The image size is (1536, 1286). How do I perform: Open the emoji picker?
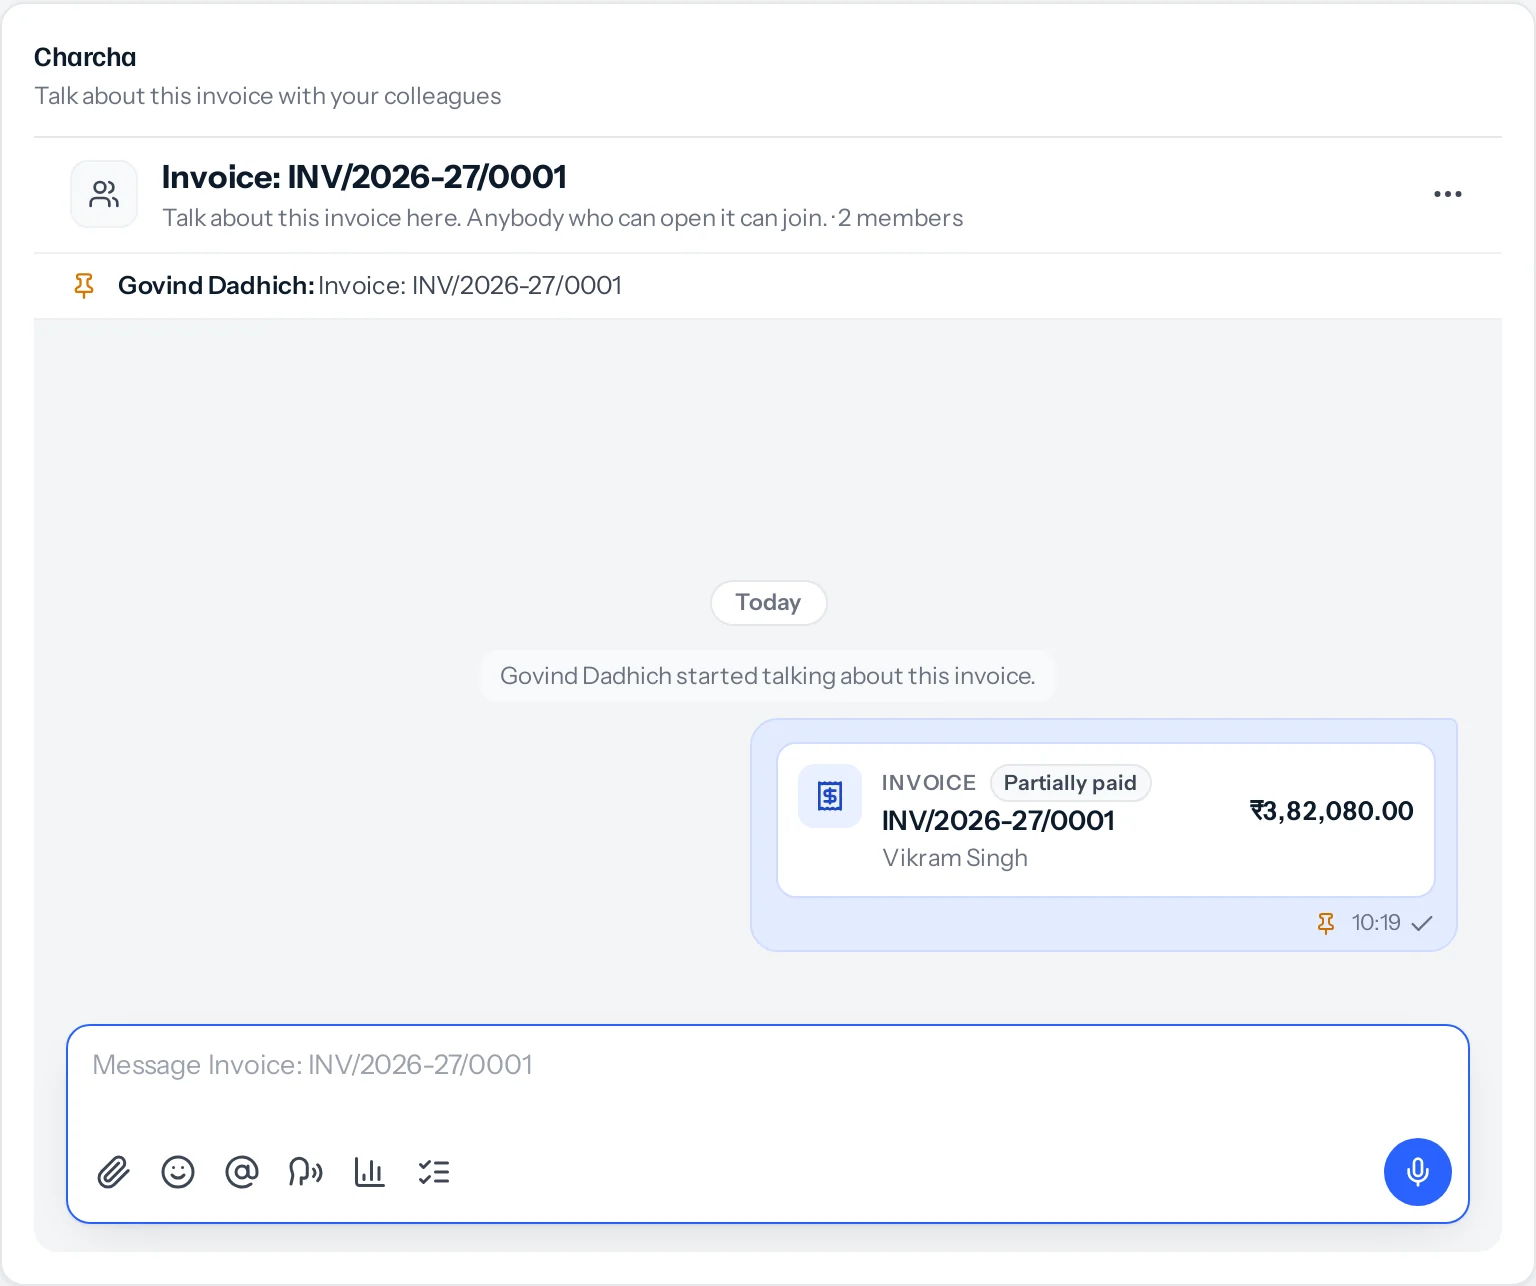[178, 1172]
